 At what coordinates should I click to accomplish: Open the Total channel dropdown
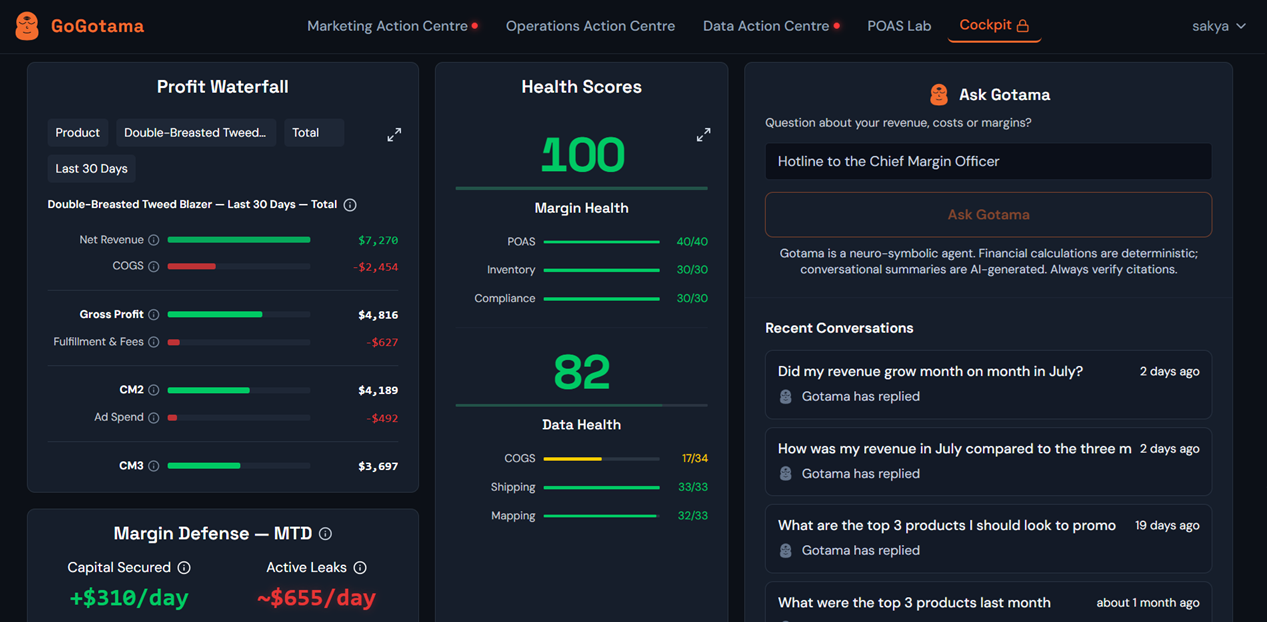(x=314, y=133)
